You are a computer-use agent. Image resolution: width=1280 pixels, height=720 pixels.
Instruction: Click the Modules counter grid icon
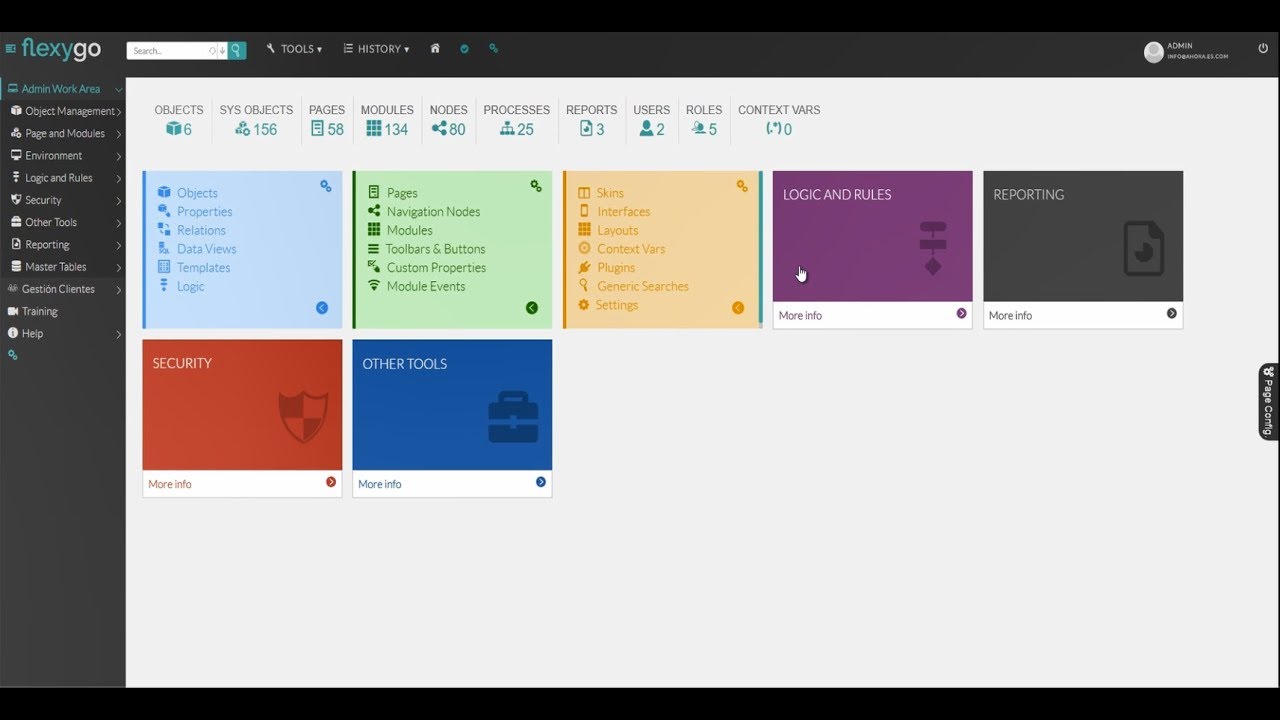374,129
